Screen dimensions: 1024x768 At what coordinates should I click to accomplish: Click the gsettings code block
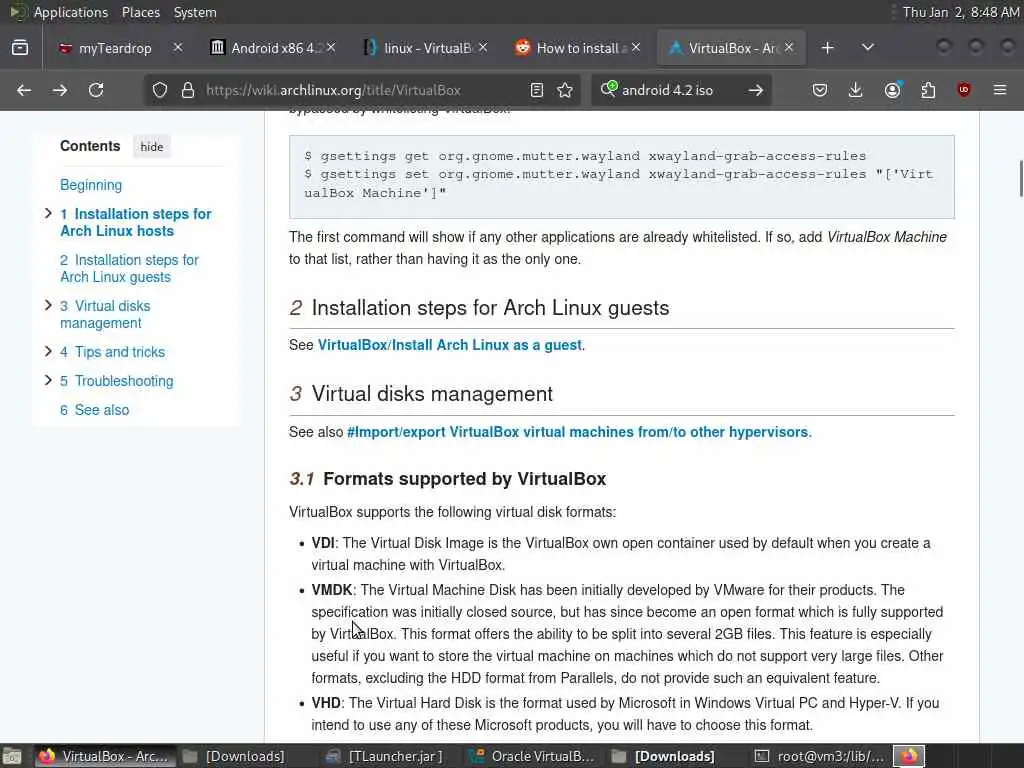point(622,176)
